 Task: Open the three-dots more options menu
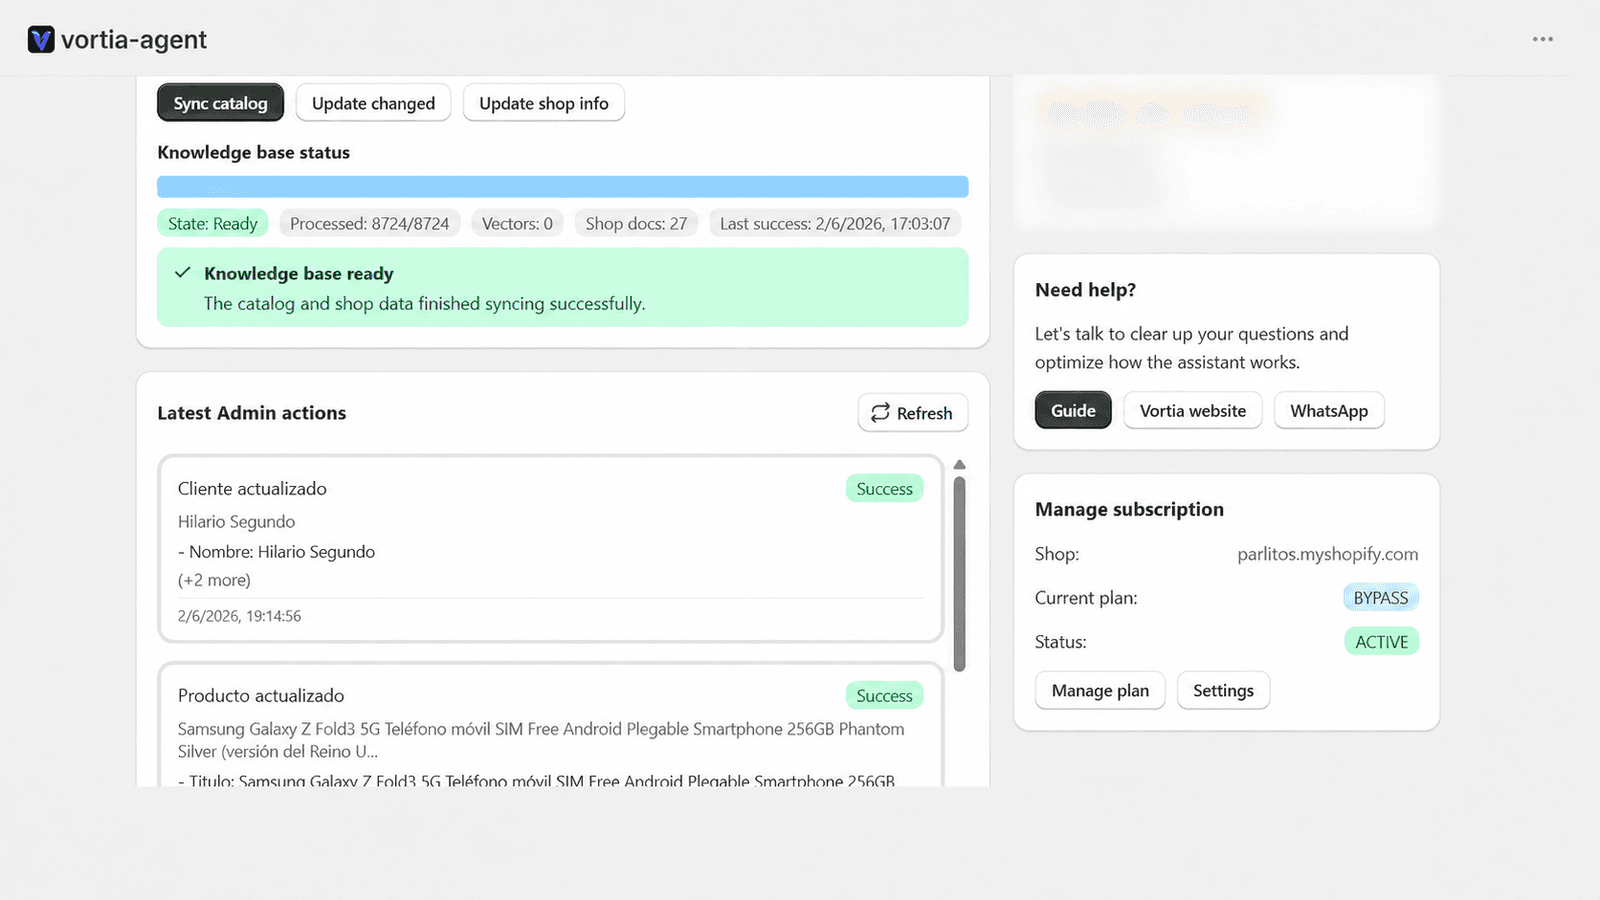(x=1543, y=39)
